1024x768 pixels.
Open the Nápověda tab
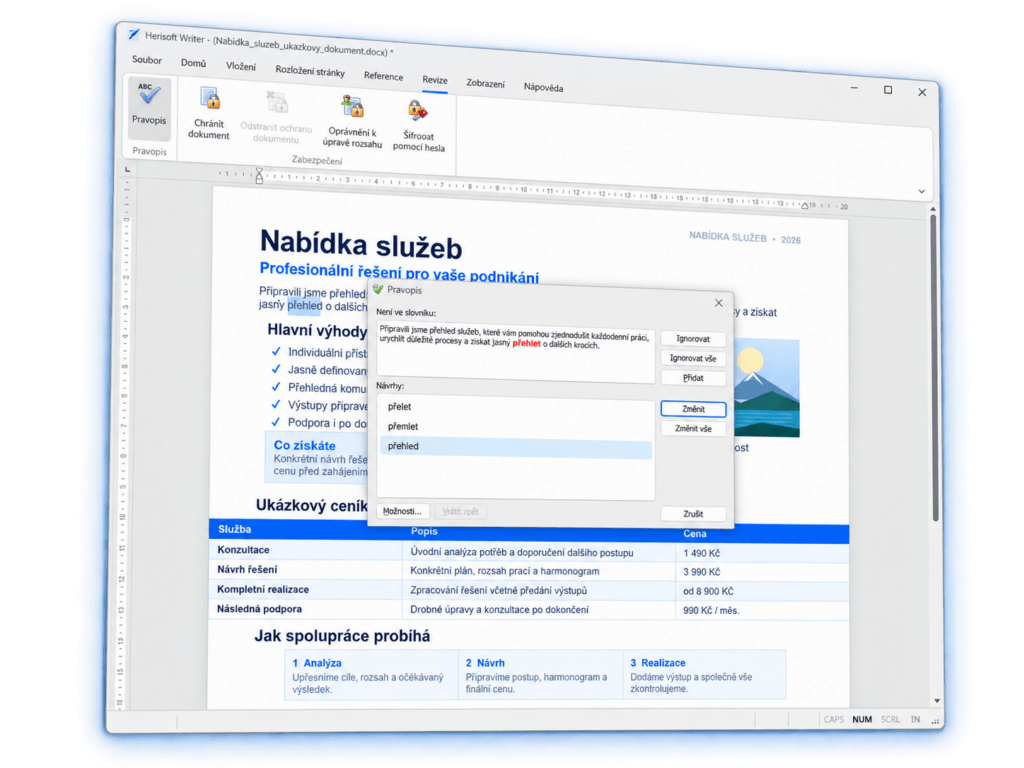pyautogui.click(x=543, y=88)
